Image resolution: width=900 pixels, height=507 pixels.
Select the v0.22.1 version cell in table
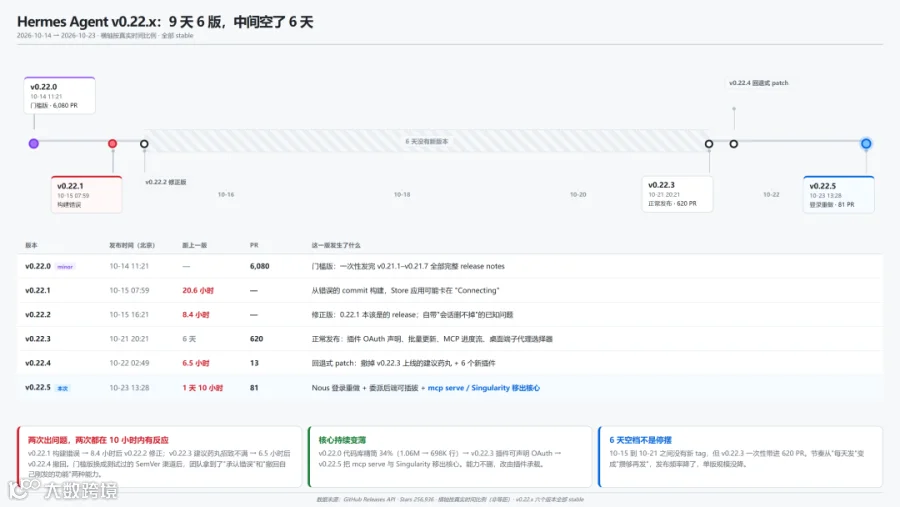tap(38, 291)
